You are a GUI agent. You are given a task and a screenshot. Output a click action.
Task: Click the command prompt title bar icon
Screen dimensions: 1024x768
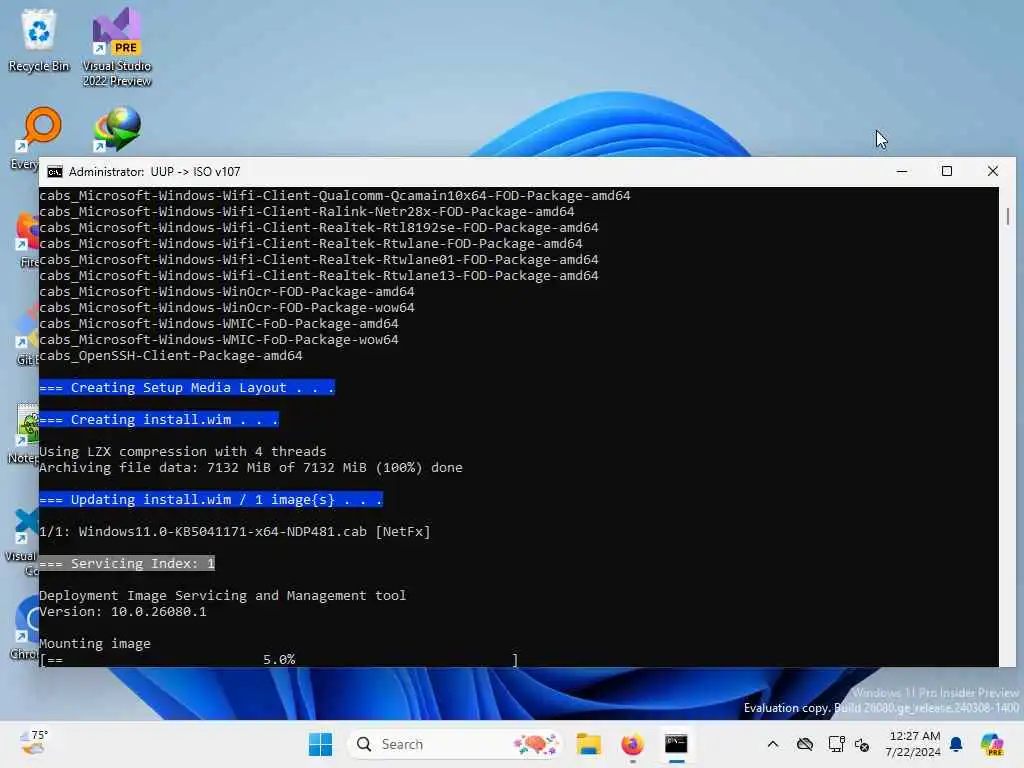pyautogui.click(x=55, y=172)
